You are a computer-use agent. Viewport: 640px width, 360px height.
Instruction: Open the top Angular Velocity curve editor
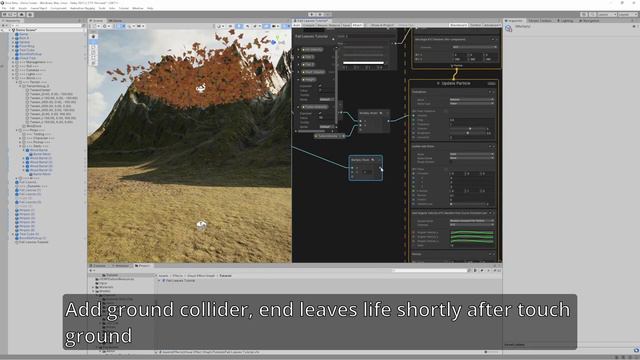tap(472, 233)
